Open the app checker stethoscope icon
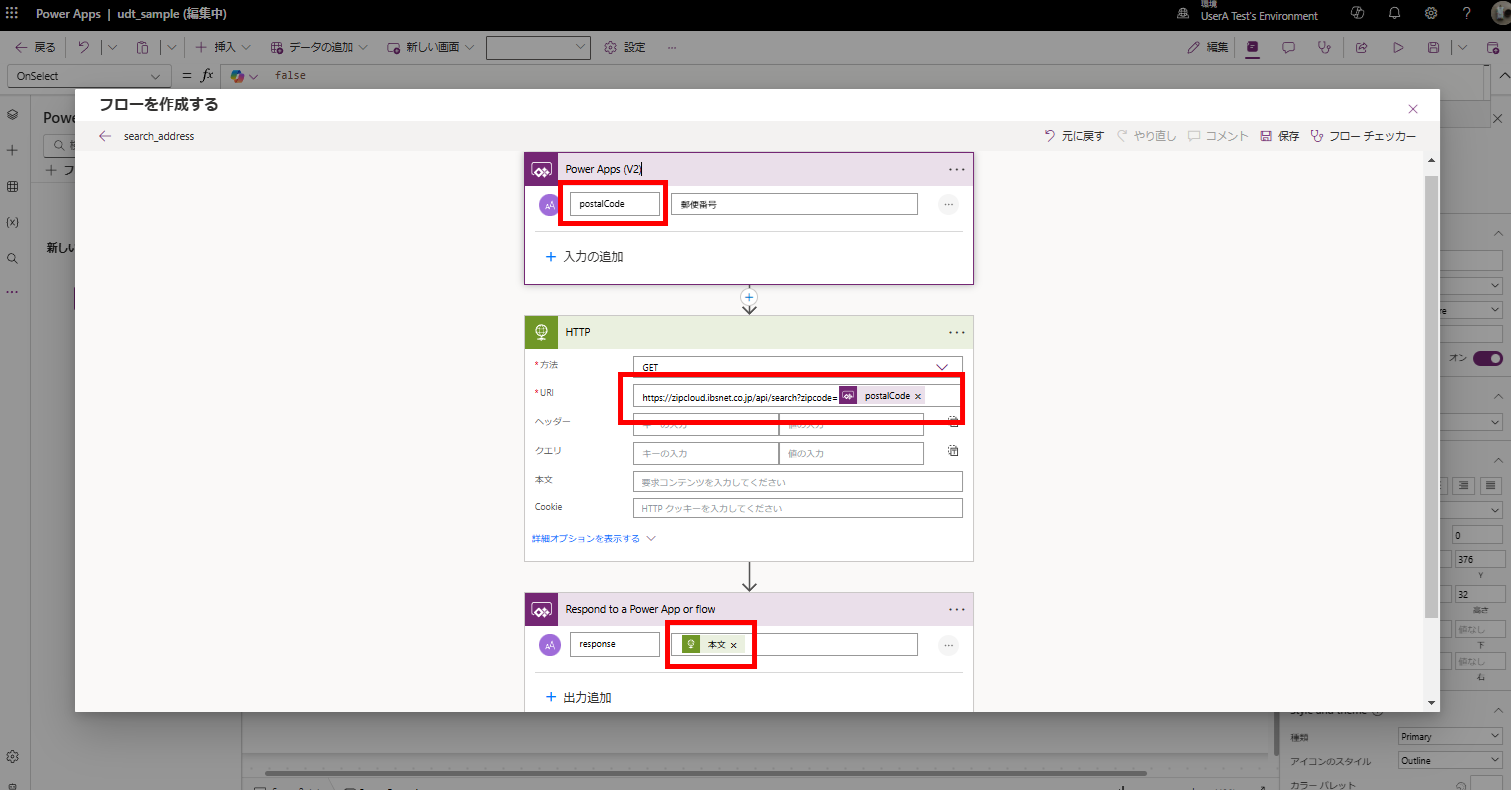The image size is (1511, 790). point(1324,46)
